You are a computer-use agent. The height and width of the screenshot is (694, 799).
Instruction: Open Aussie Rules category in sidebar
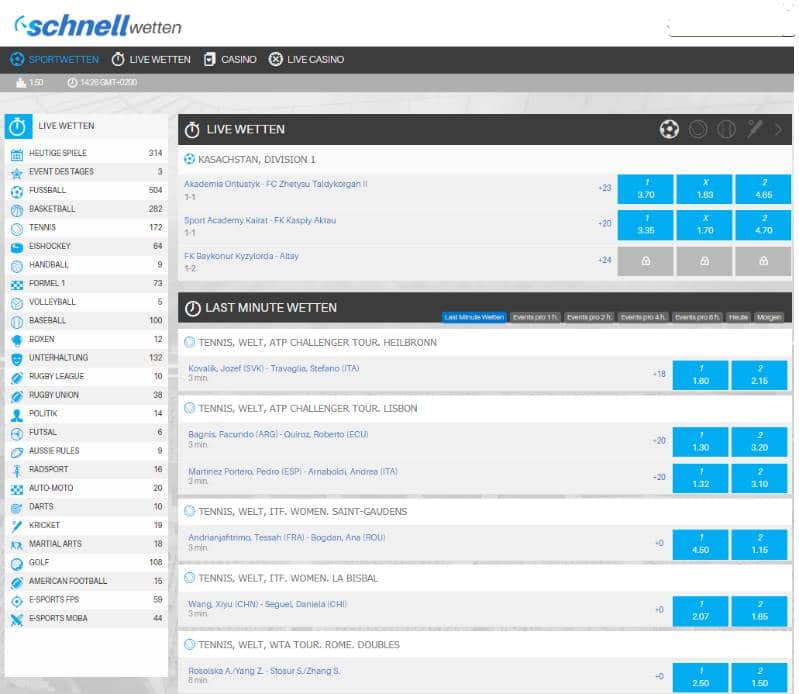[87, 451]
